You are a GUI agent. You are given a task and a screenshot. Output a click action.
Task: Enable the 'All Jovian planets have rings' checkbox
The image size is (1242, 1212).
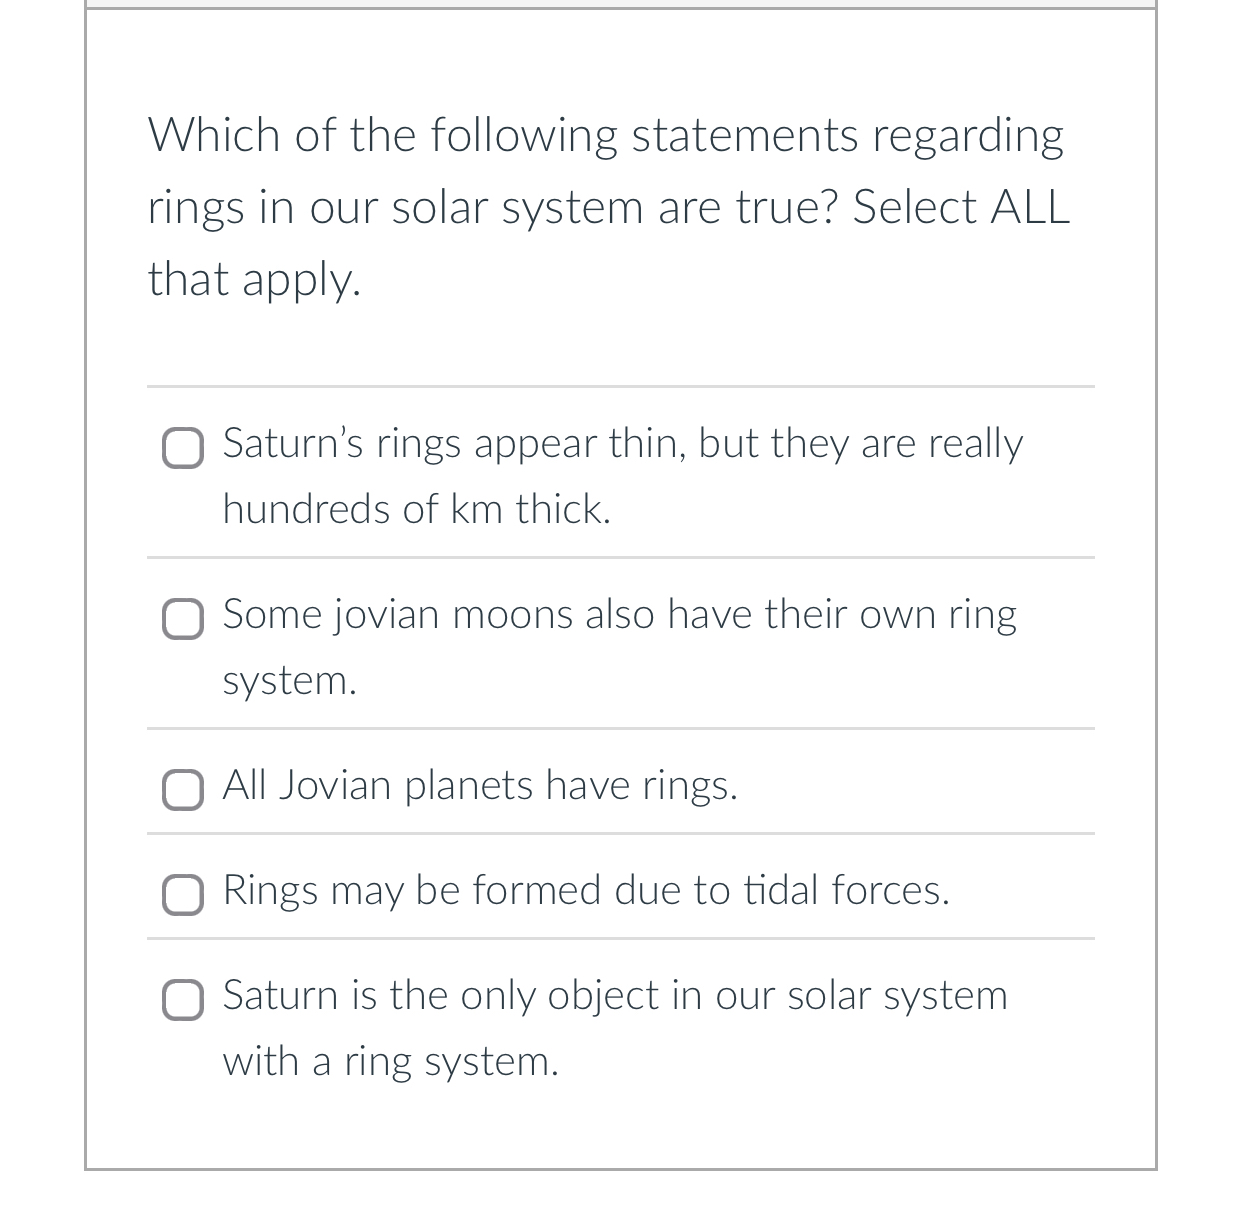click(183, 791)
